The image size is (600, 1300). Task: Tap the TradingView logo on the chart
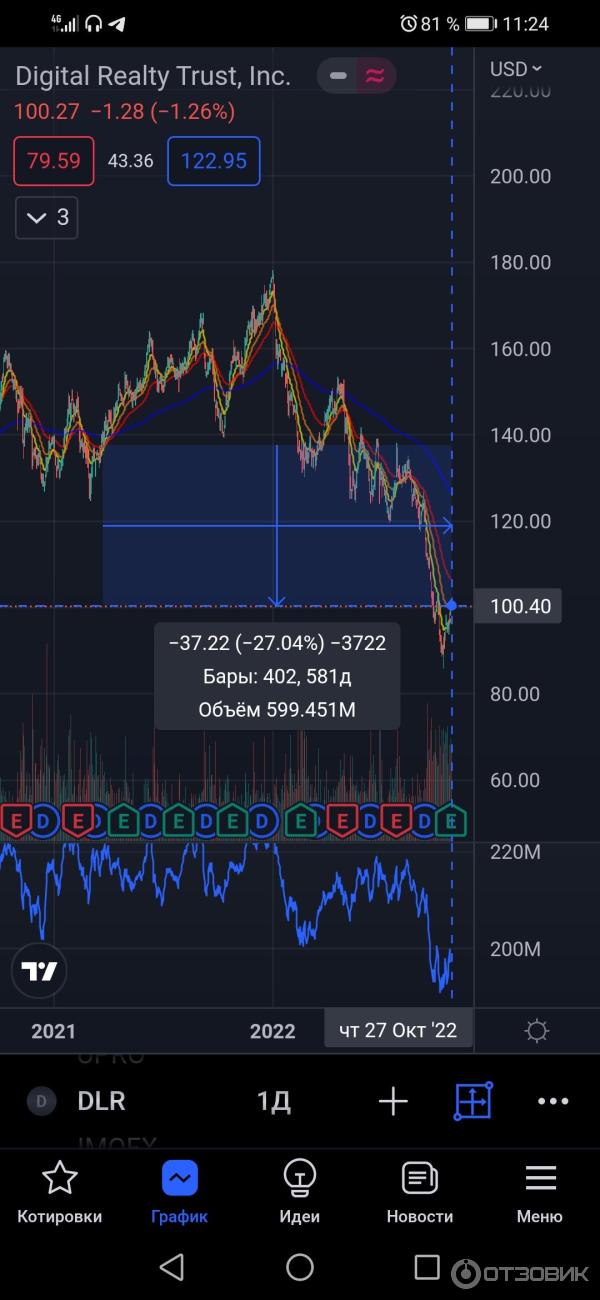[x=39, y=970]
